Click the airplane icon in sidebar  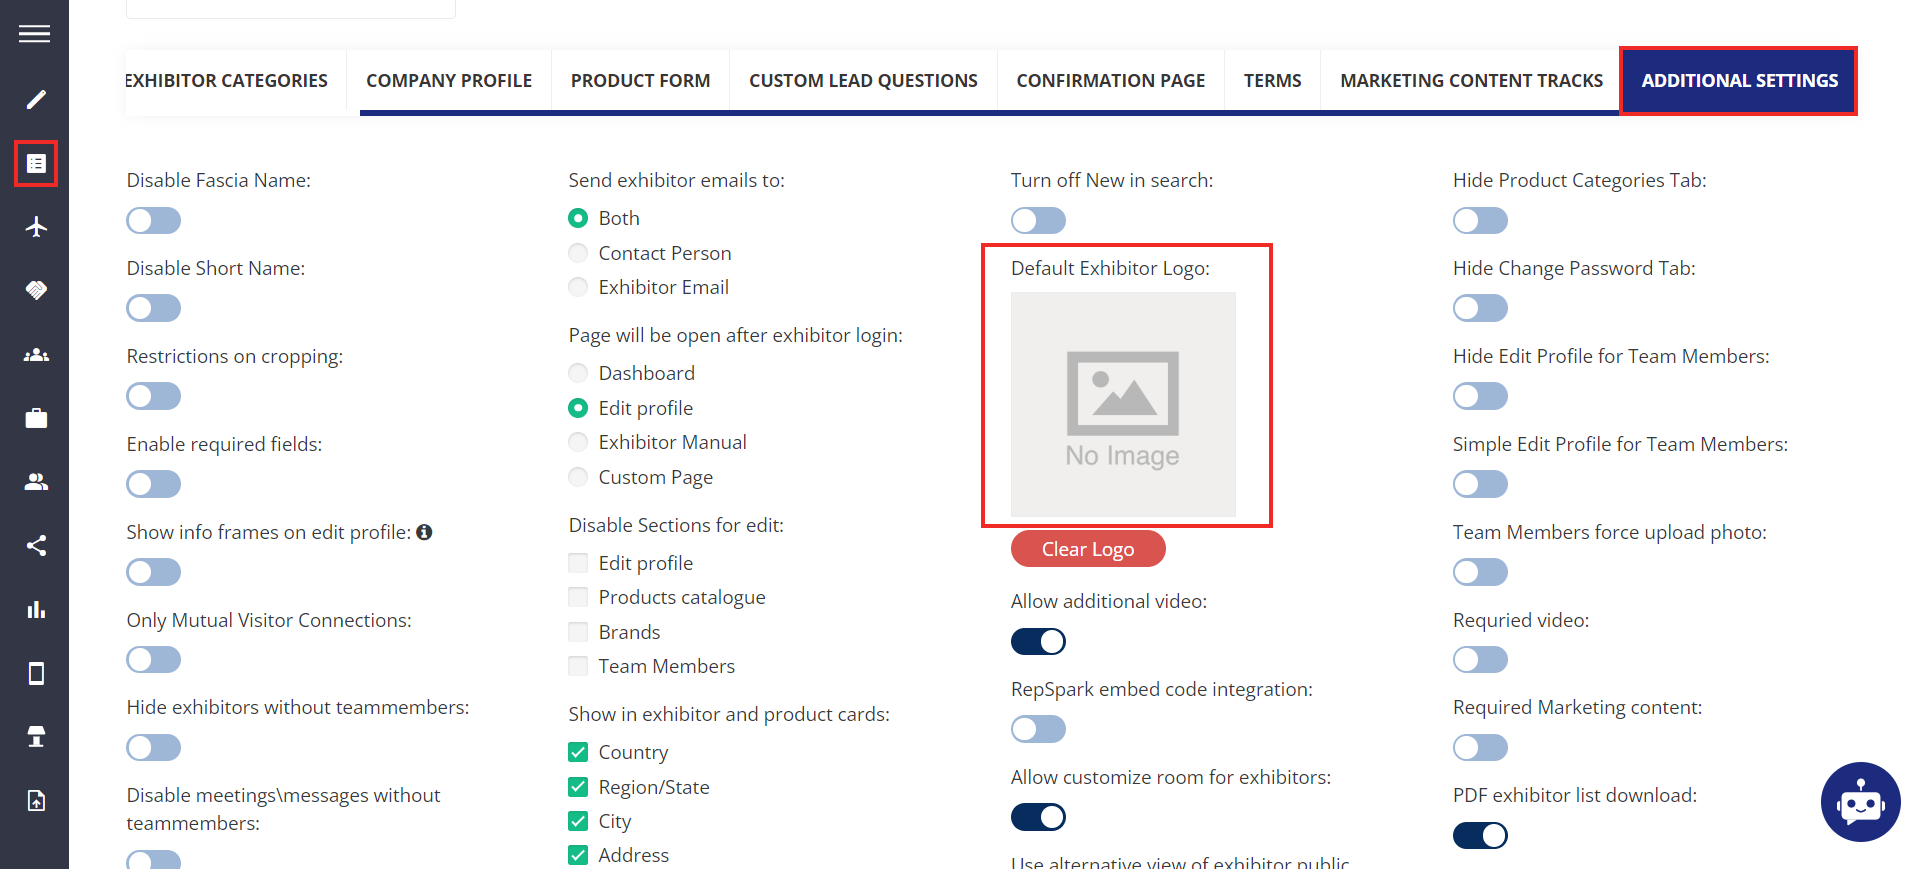click(36, 227)
